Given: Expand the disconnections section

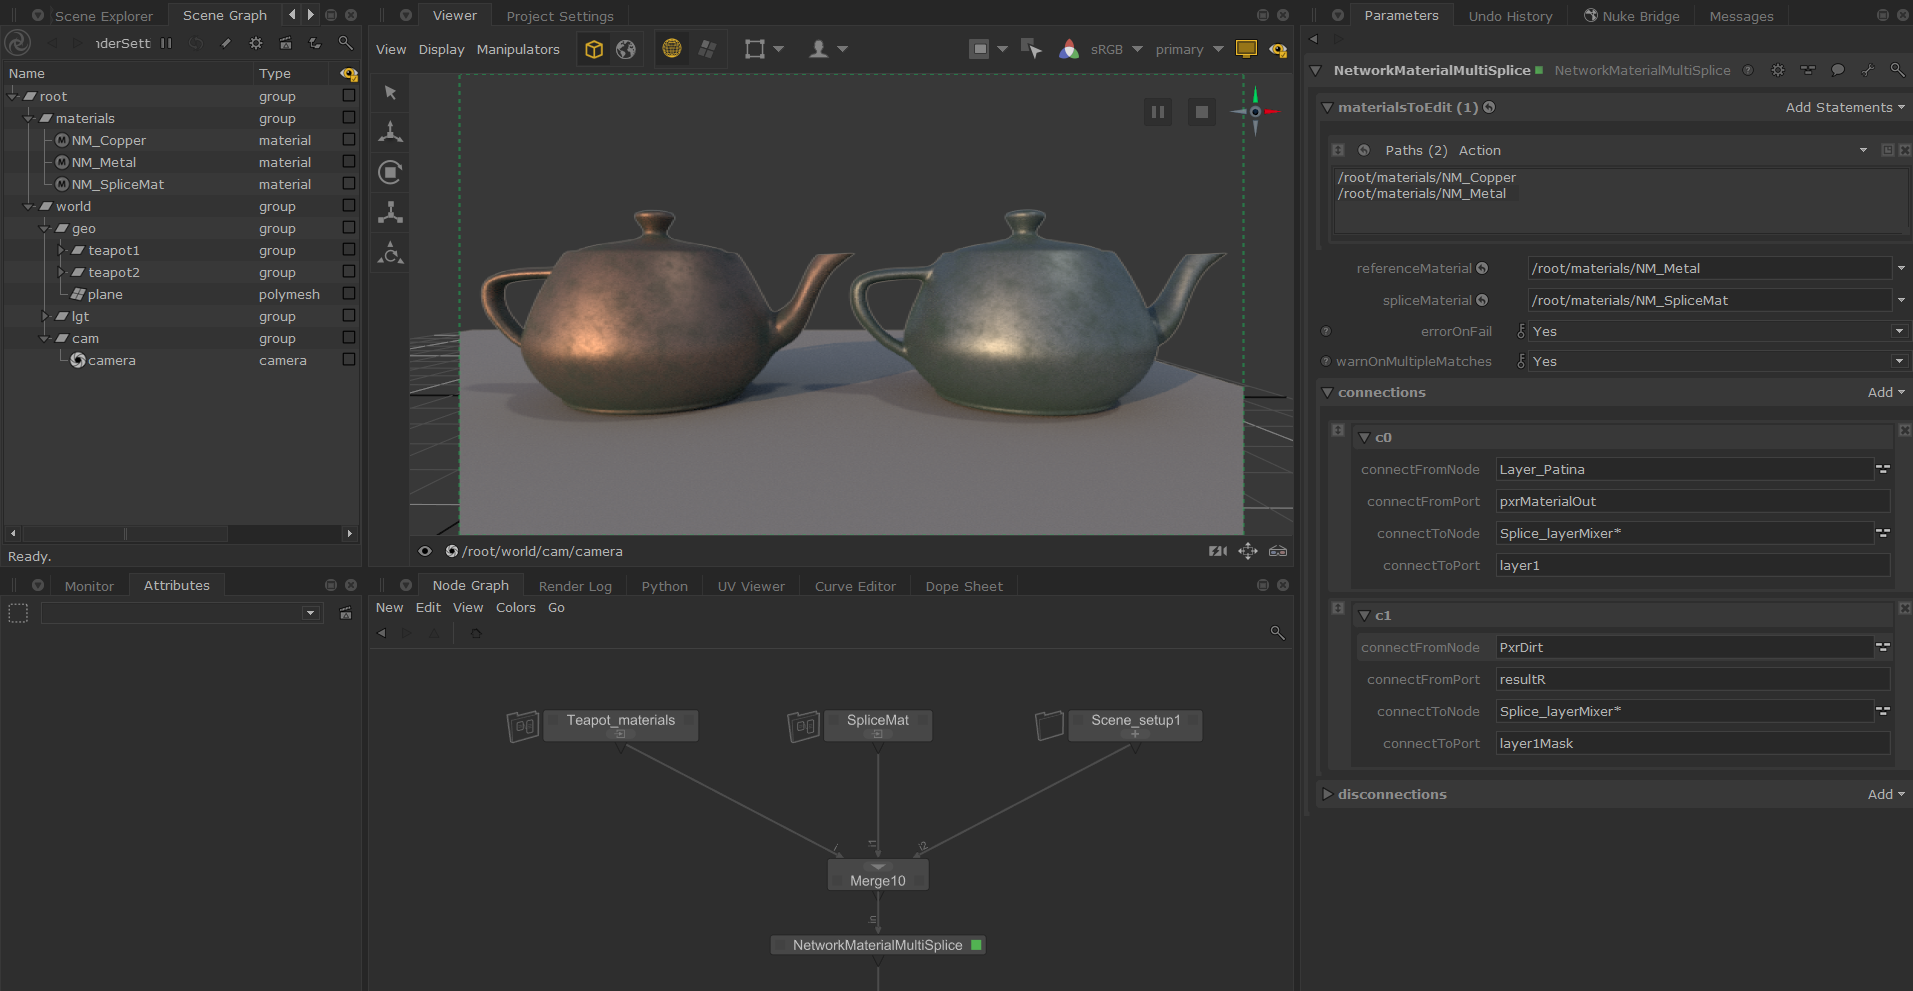Looking at the screenshot, I should click(1327, 794).
